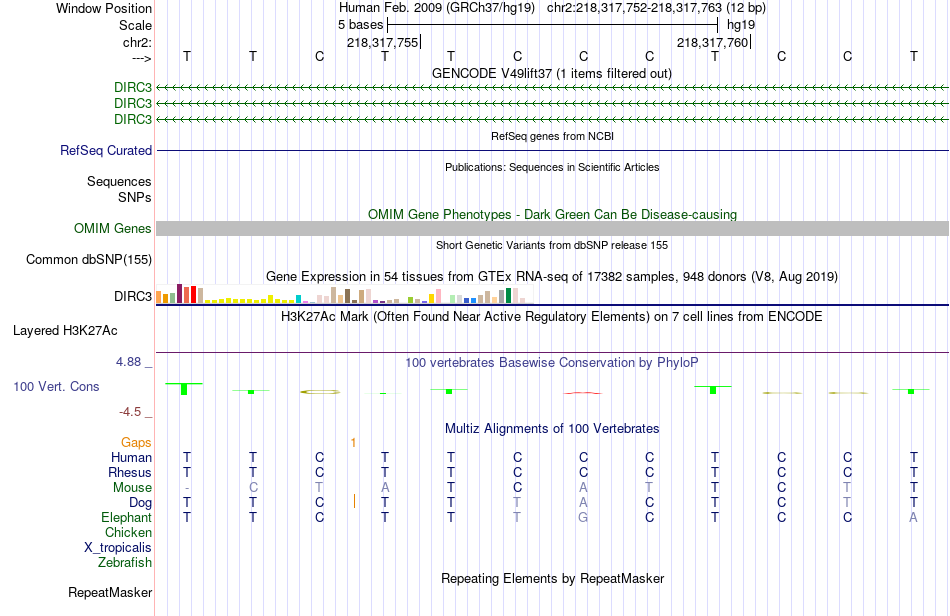Click the Elephant alignment row label
The width and height of the screenshot is (950, 616).
coord(127,518)
